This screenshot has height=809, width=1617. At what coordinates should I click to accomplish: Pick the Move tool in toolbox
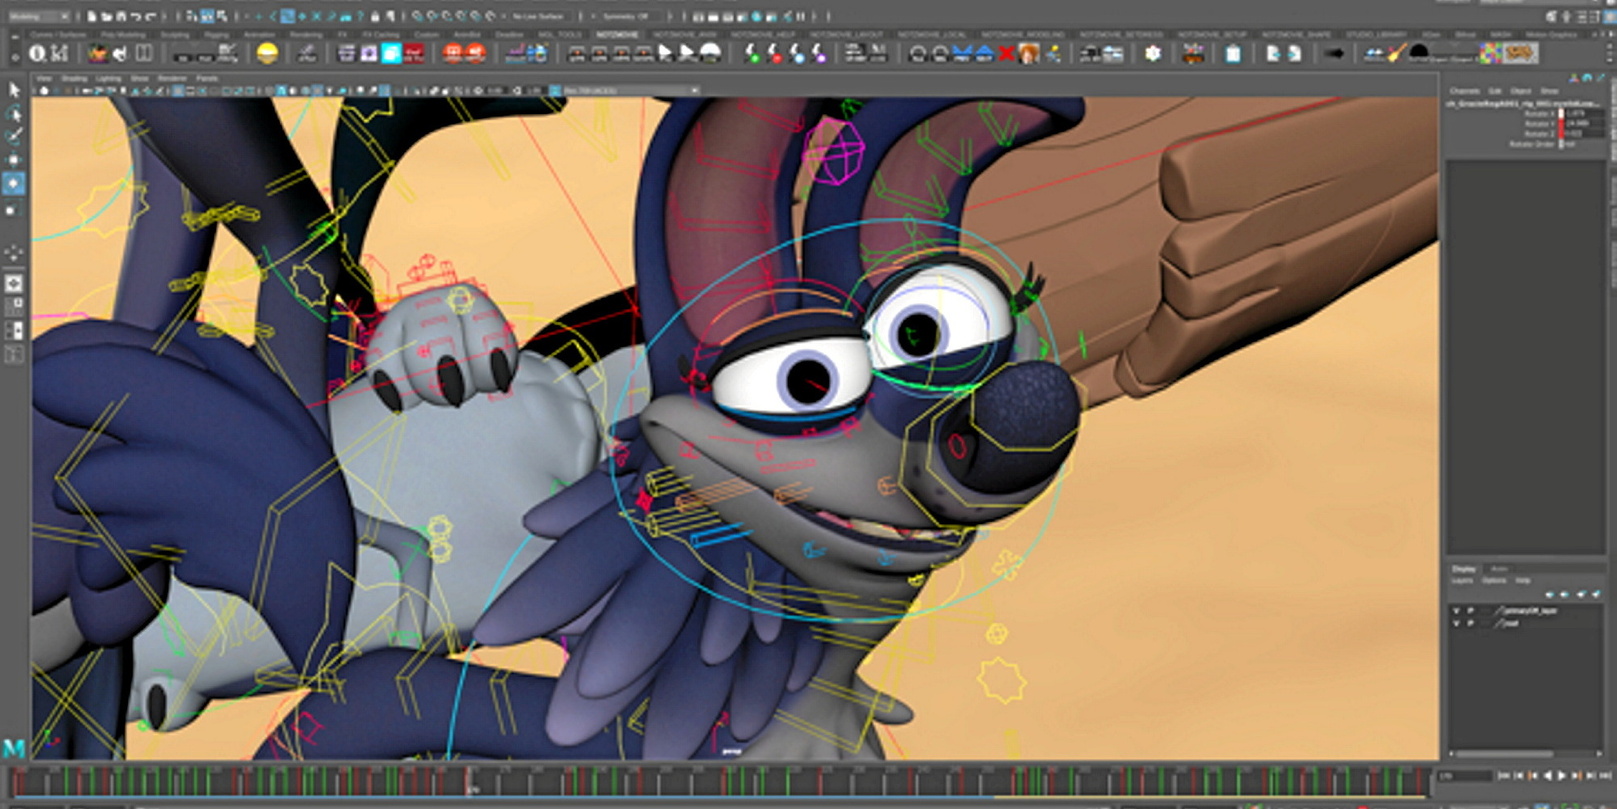[14, 160]
